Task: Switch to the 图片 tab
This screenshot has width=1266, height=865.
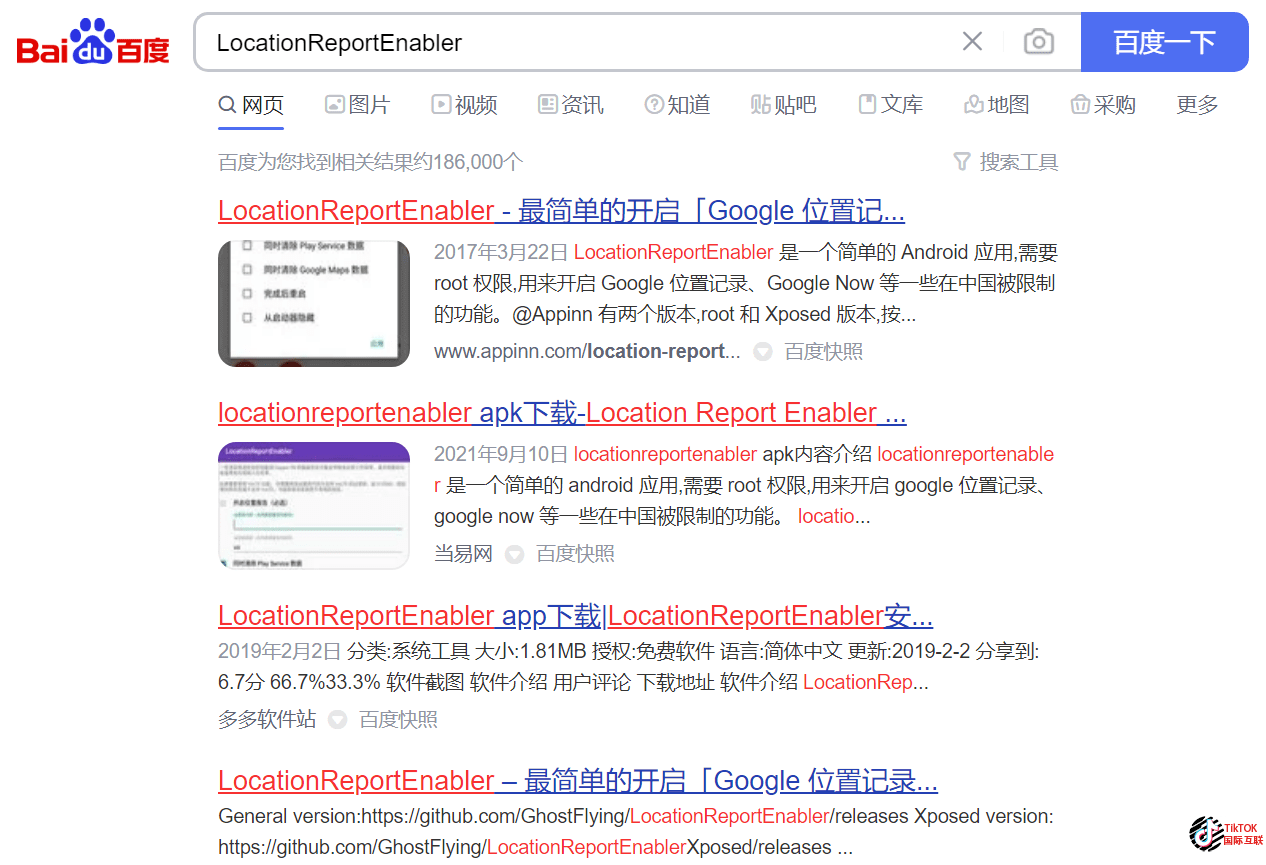Action: pos(357,105)
